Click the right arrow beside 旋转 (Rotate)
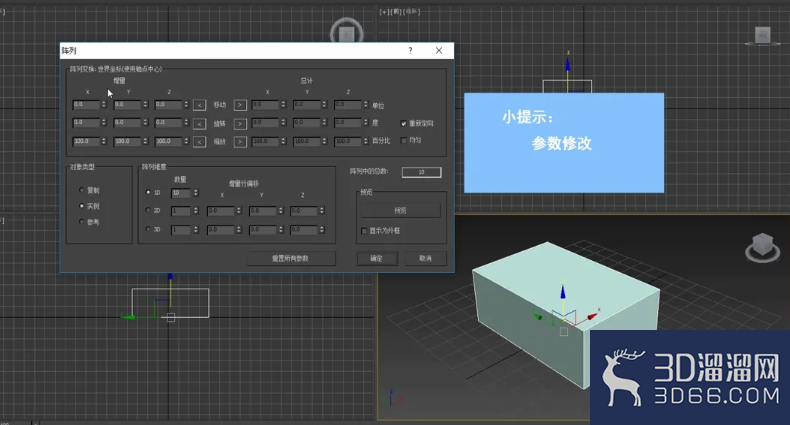The width and height of the screenshot is (790, 425). [240, 124]
